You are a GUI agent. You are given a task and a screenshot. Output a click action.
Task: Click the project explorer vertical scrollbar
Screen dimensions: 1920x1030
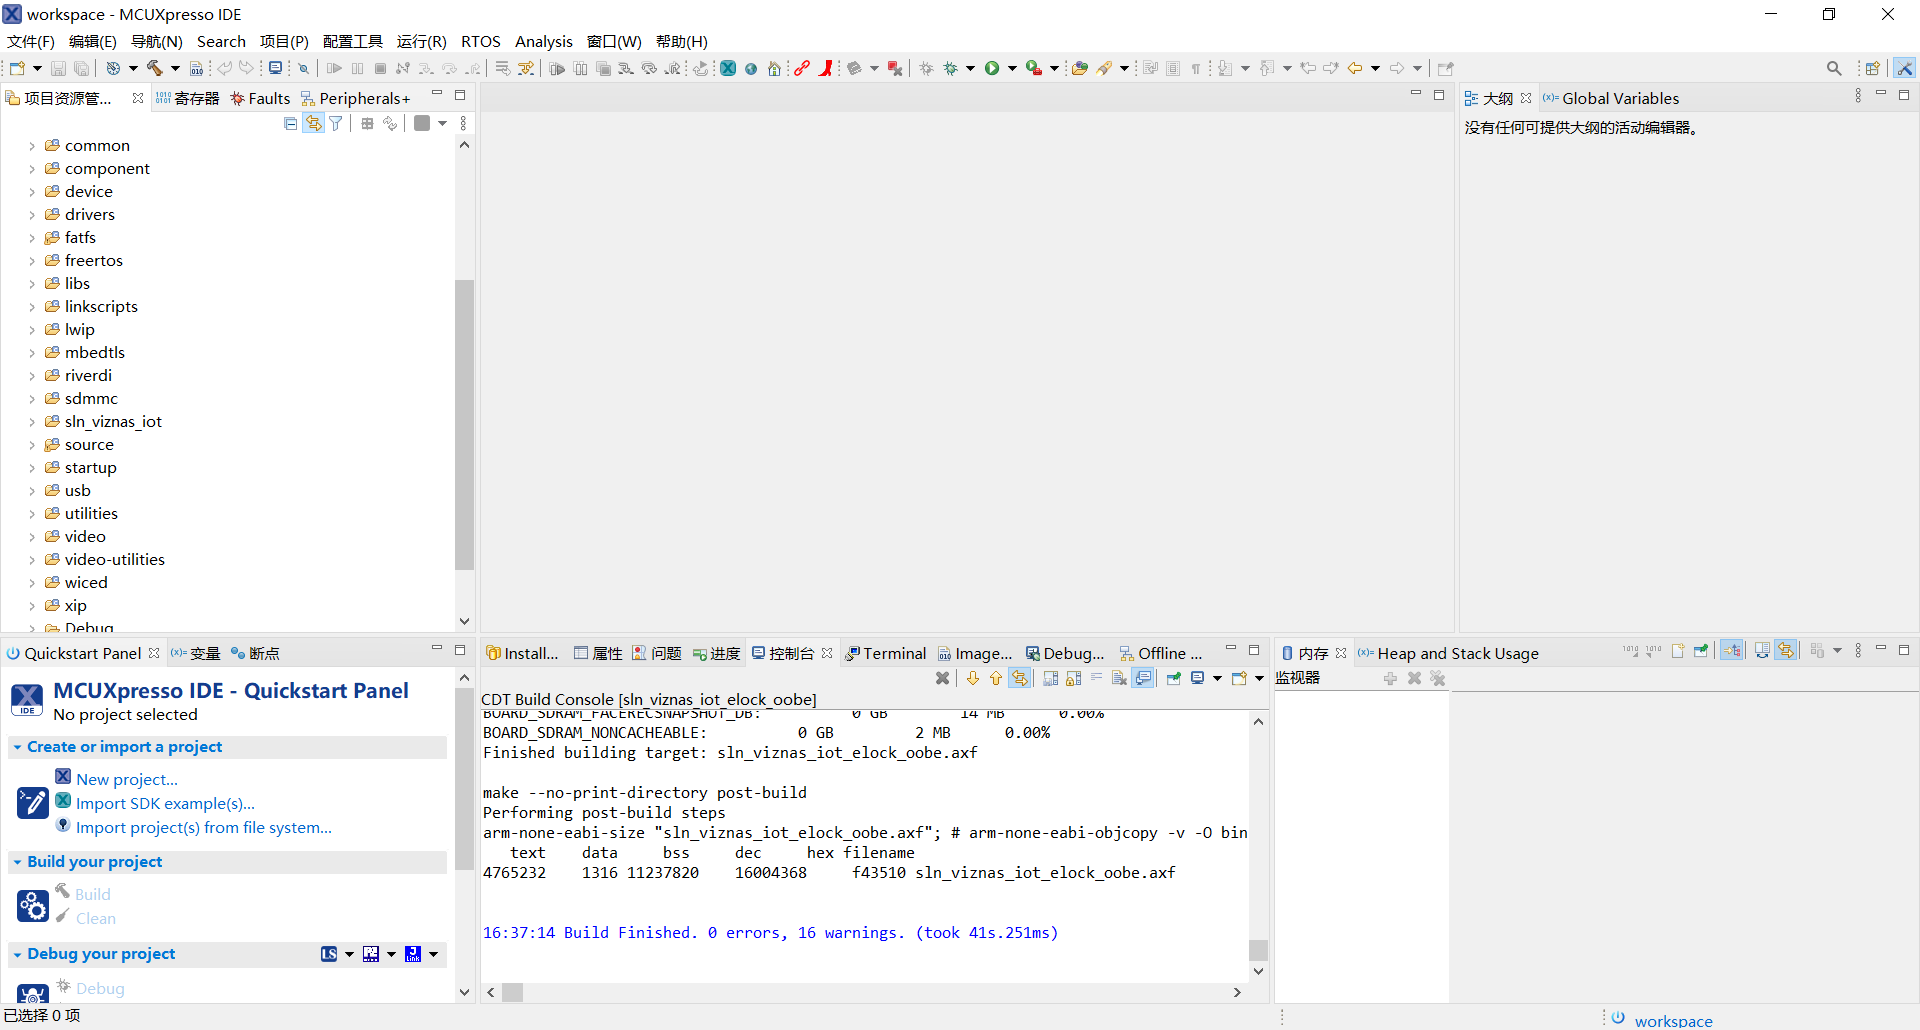464,424
